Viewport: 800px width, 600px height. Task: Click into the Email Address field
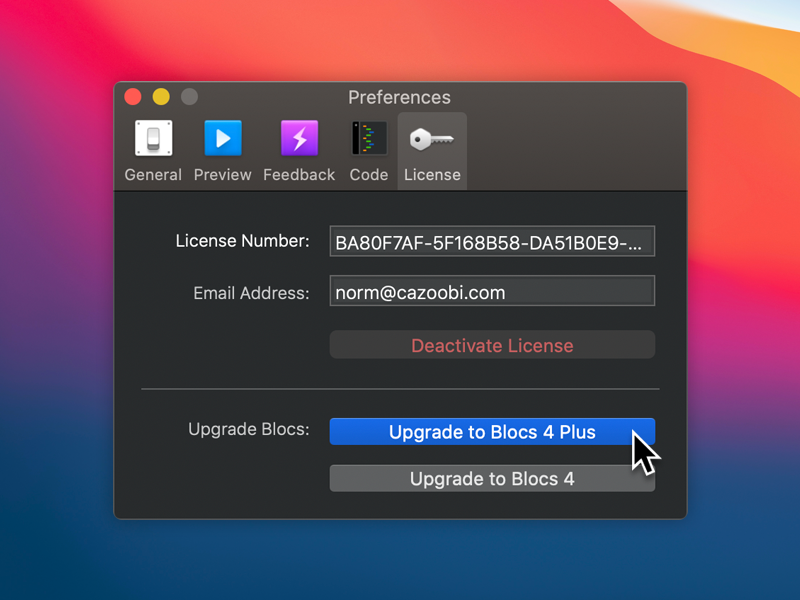pos(492,291)
